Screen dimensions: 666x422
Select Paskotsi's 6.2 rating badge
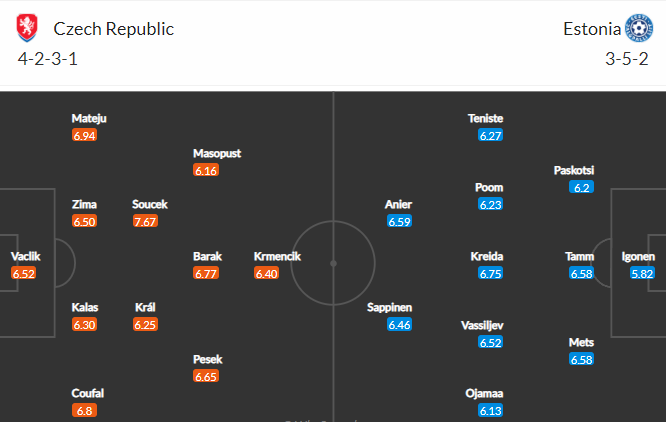(581, 187)
